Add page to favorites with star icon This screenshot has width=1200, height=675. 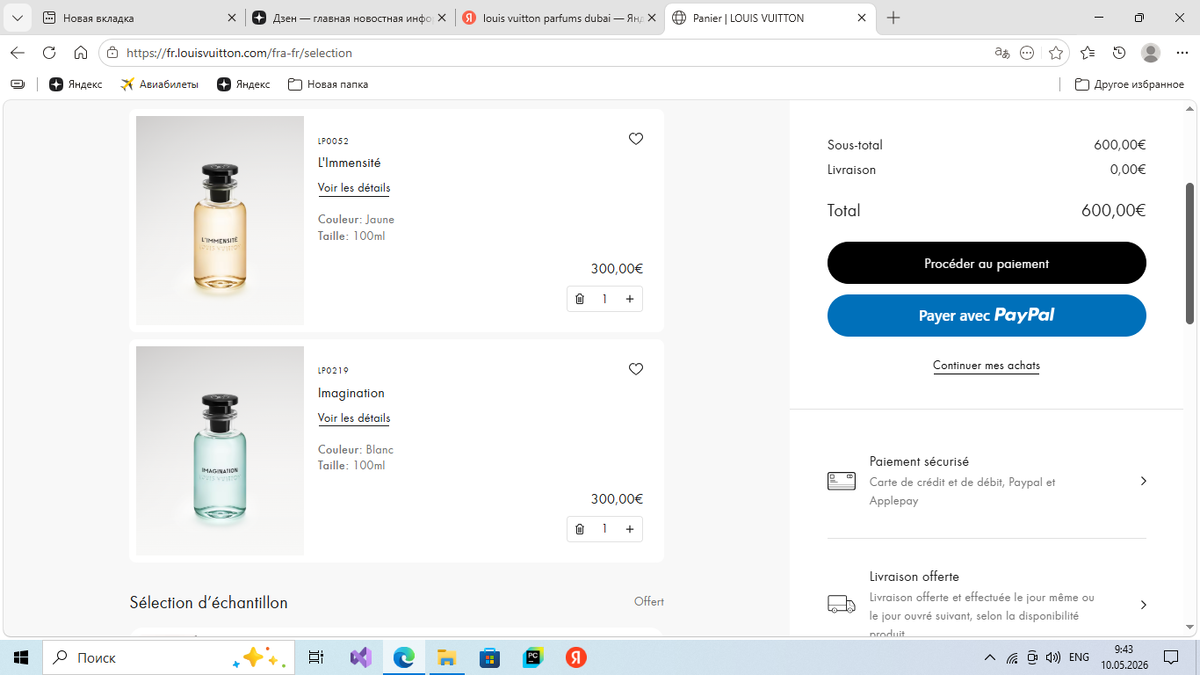(1056, 53)
